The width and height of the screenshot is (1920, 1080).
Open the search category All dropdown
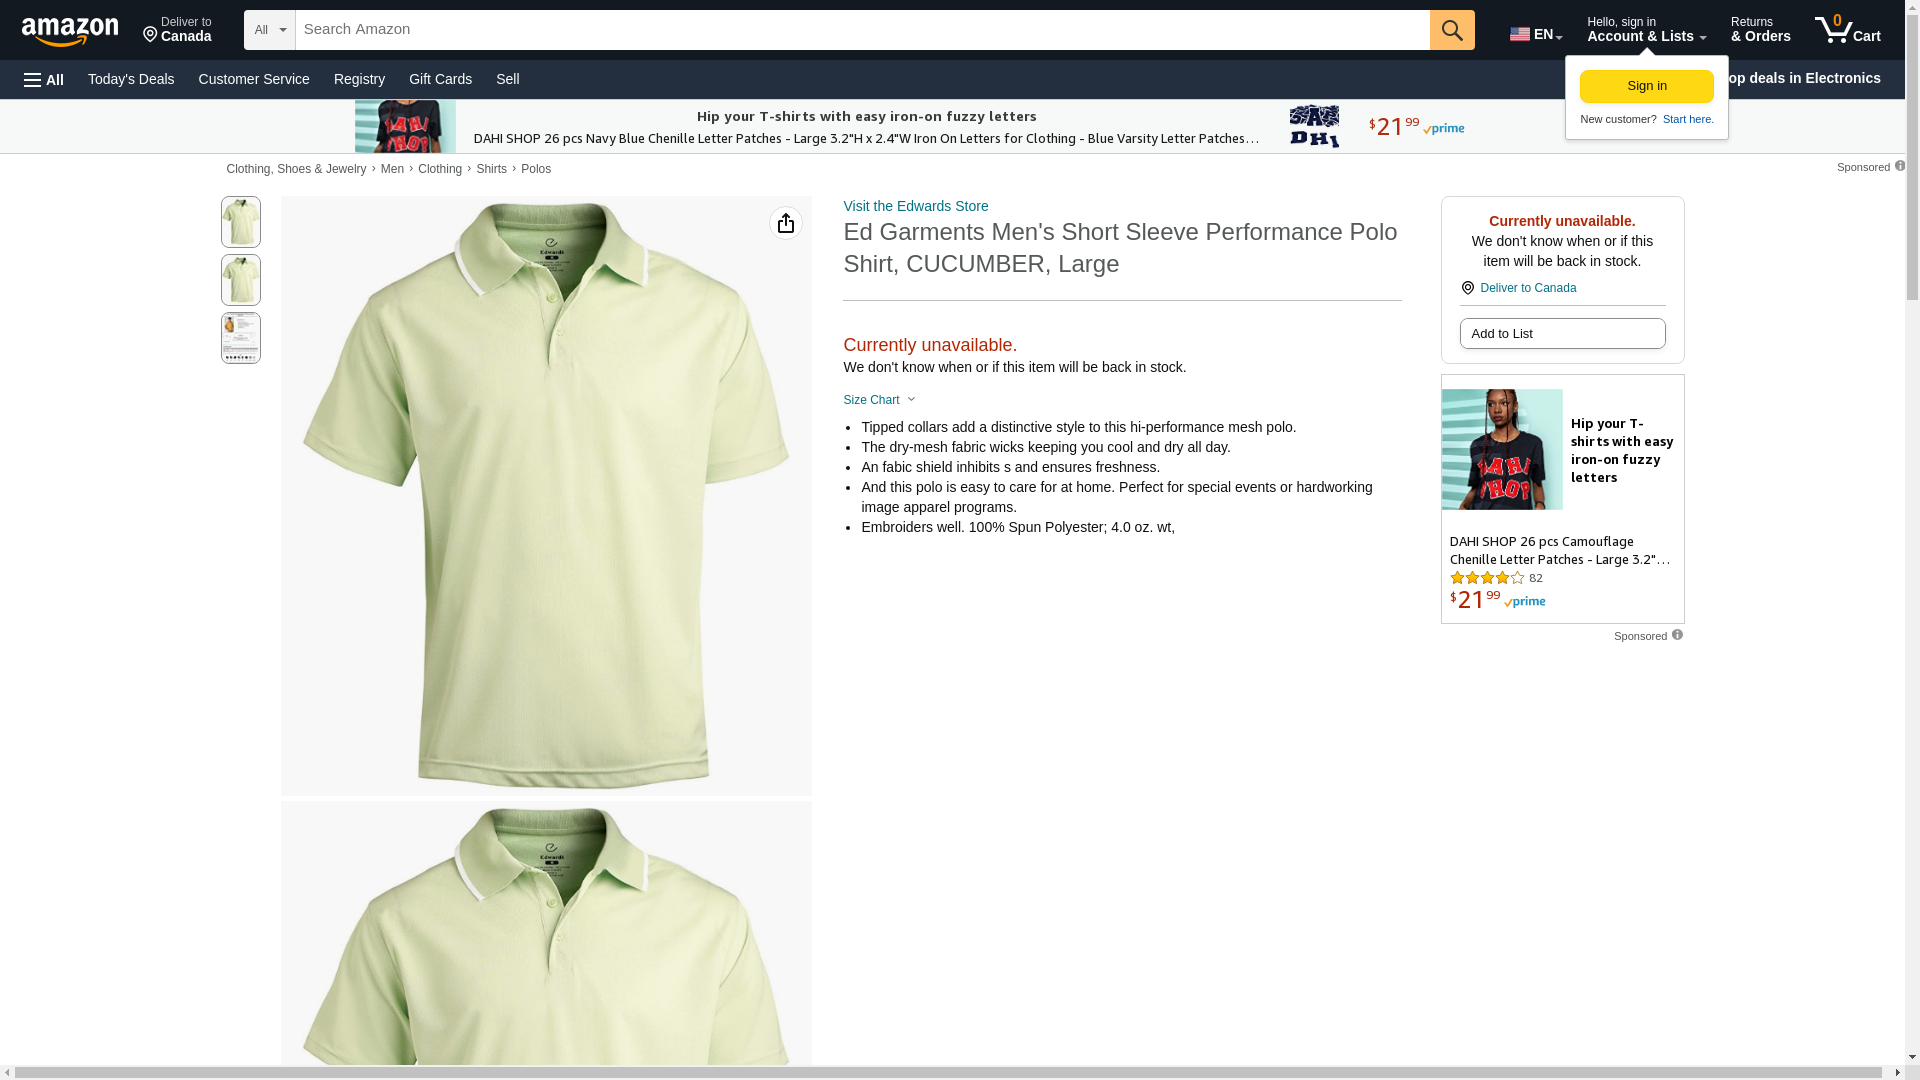pyautogui.click(x=270, y=30)
